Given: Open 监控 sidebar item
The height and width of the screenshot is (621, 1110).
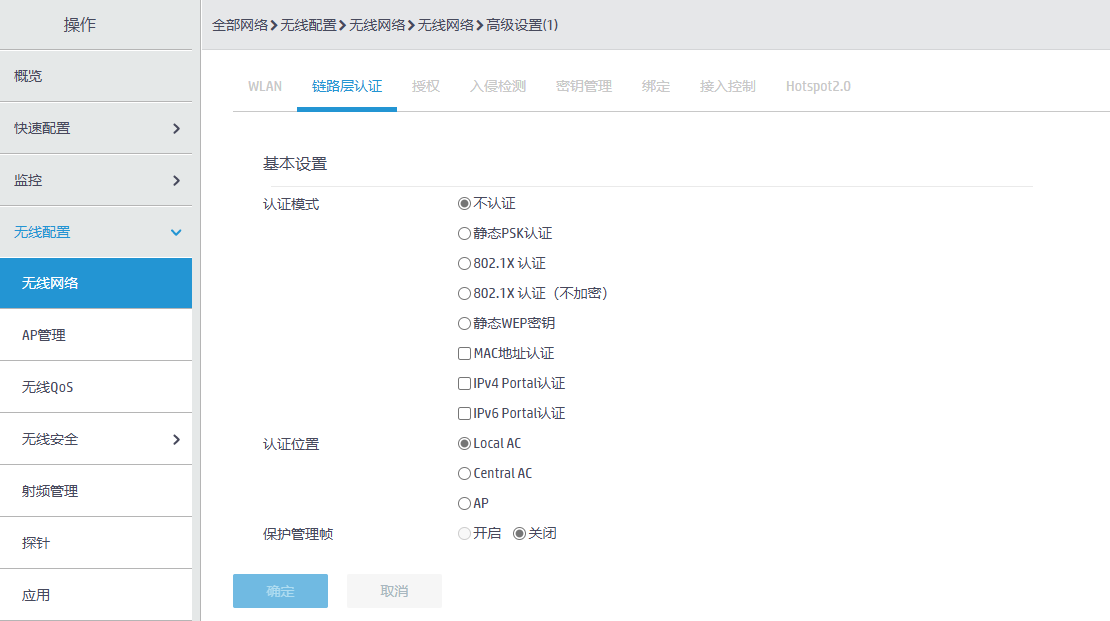Looking at the screenshot, I should [x=96, y=181].
